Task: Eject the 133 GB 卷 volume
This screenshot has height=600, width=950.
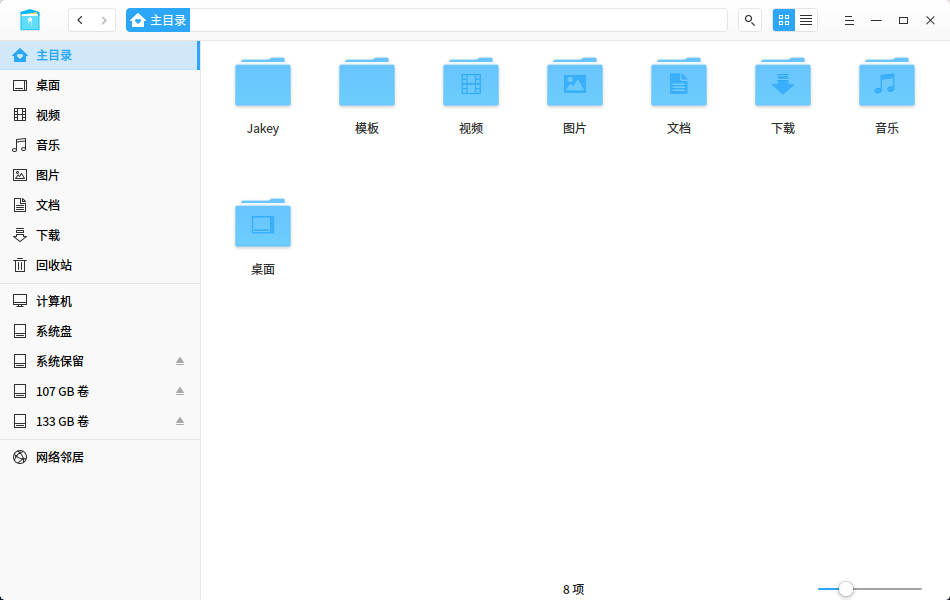Action: [x=180, y=421]
